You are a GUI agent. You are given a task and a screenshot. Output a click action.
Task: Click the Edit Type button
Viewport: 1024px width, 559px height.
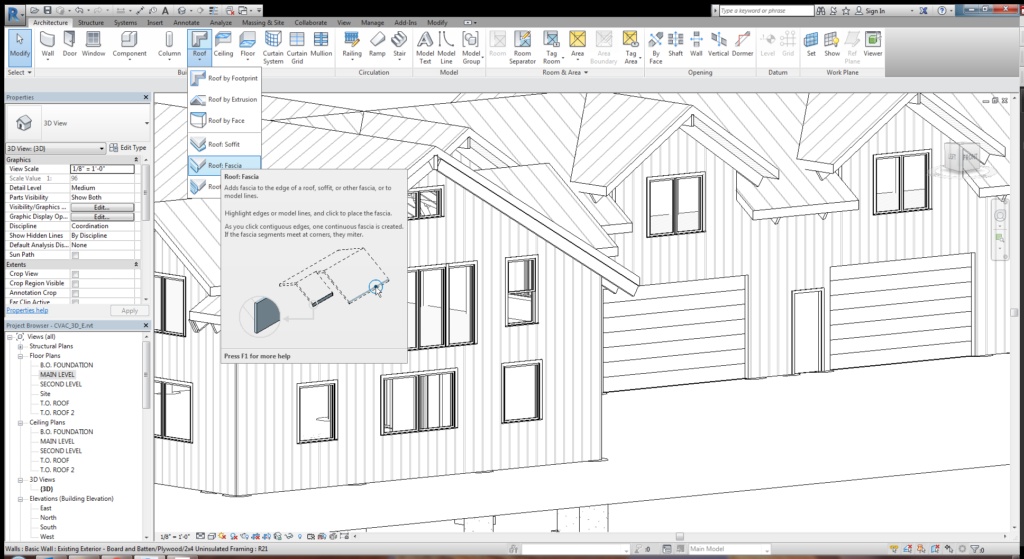click(127, 148)
